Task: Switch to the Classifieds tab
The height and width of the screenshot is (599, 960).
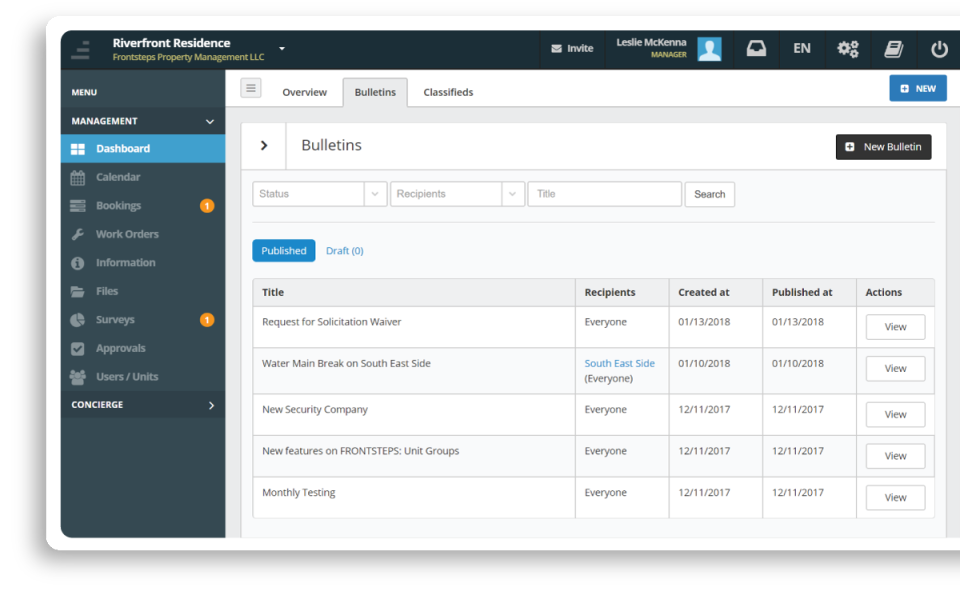Action: [448, 92]
